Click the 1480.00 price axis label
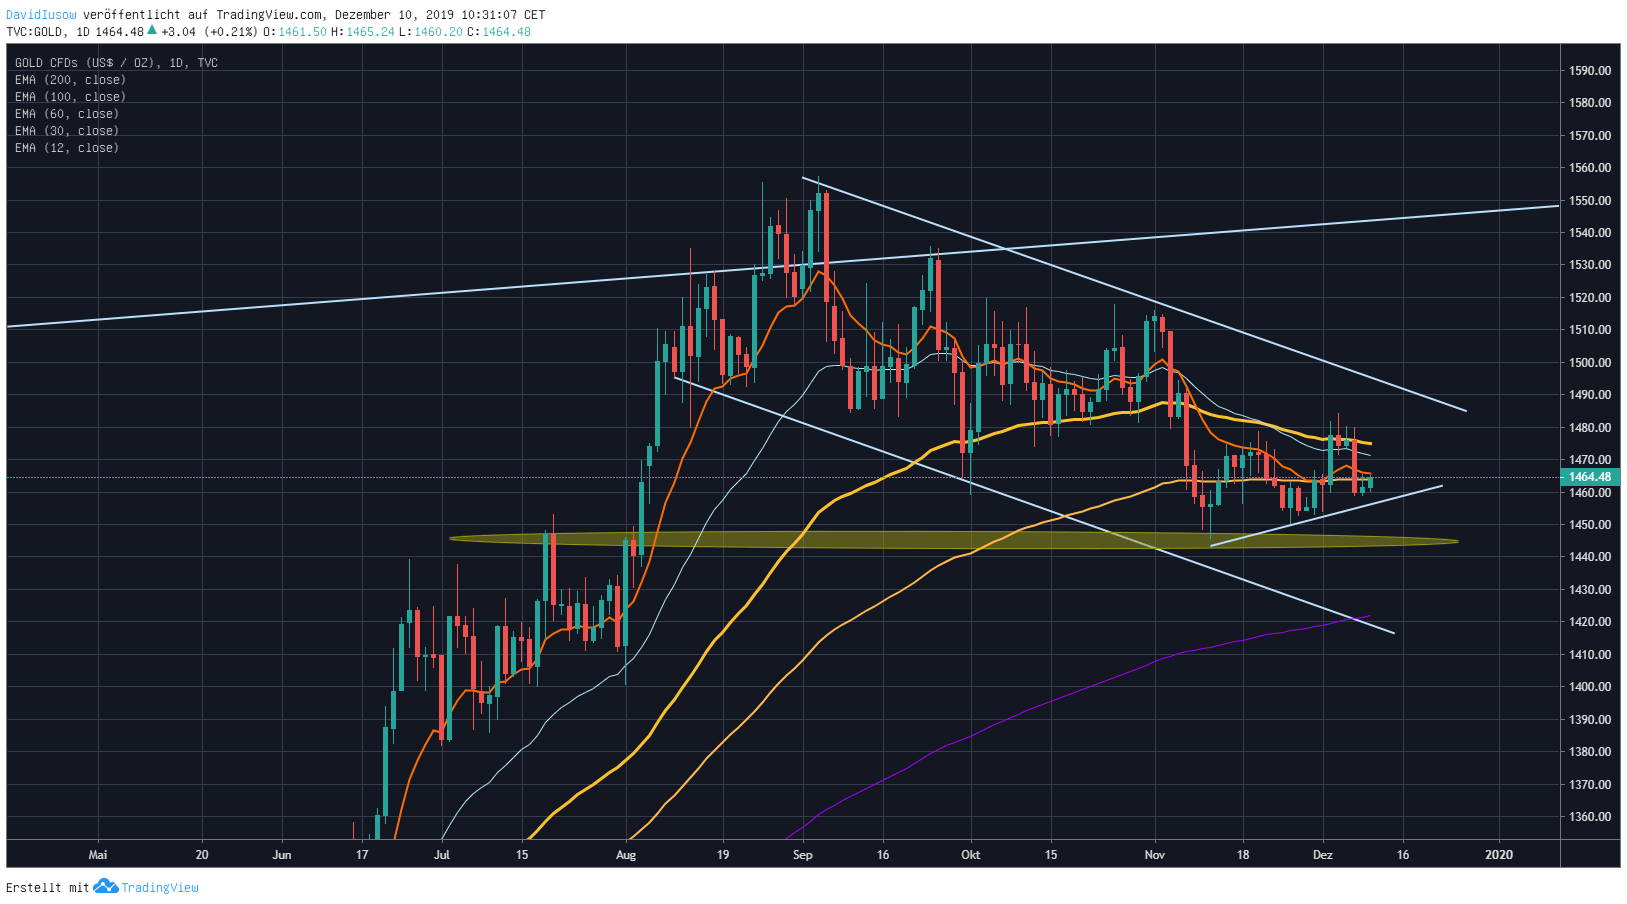Viewport: 1627px width, 904px height. [1590, 428]
